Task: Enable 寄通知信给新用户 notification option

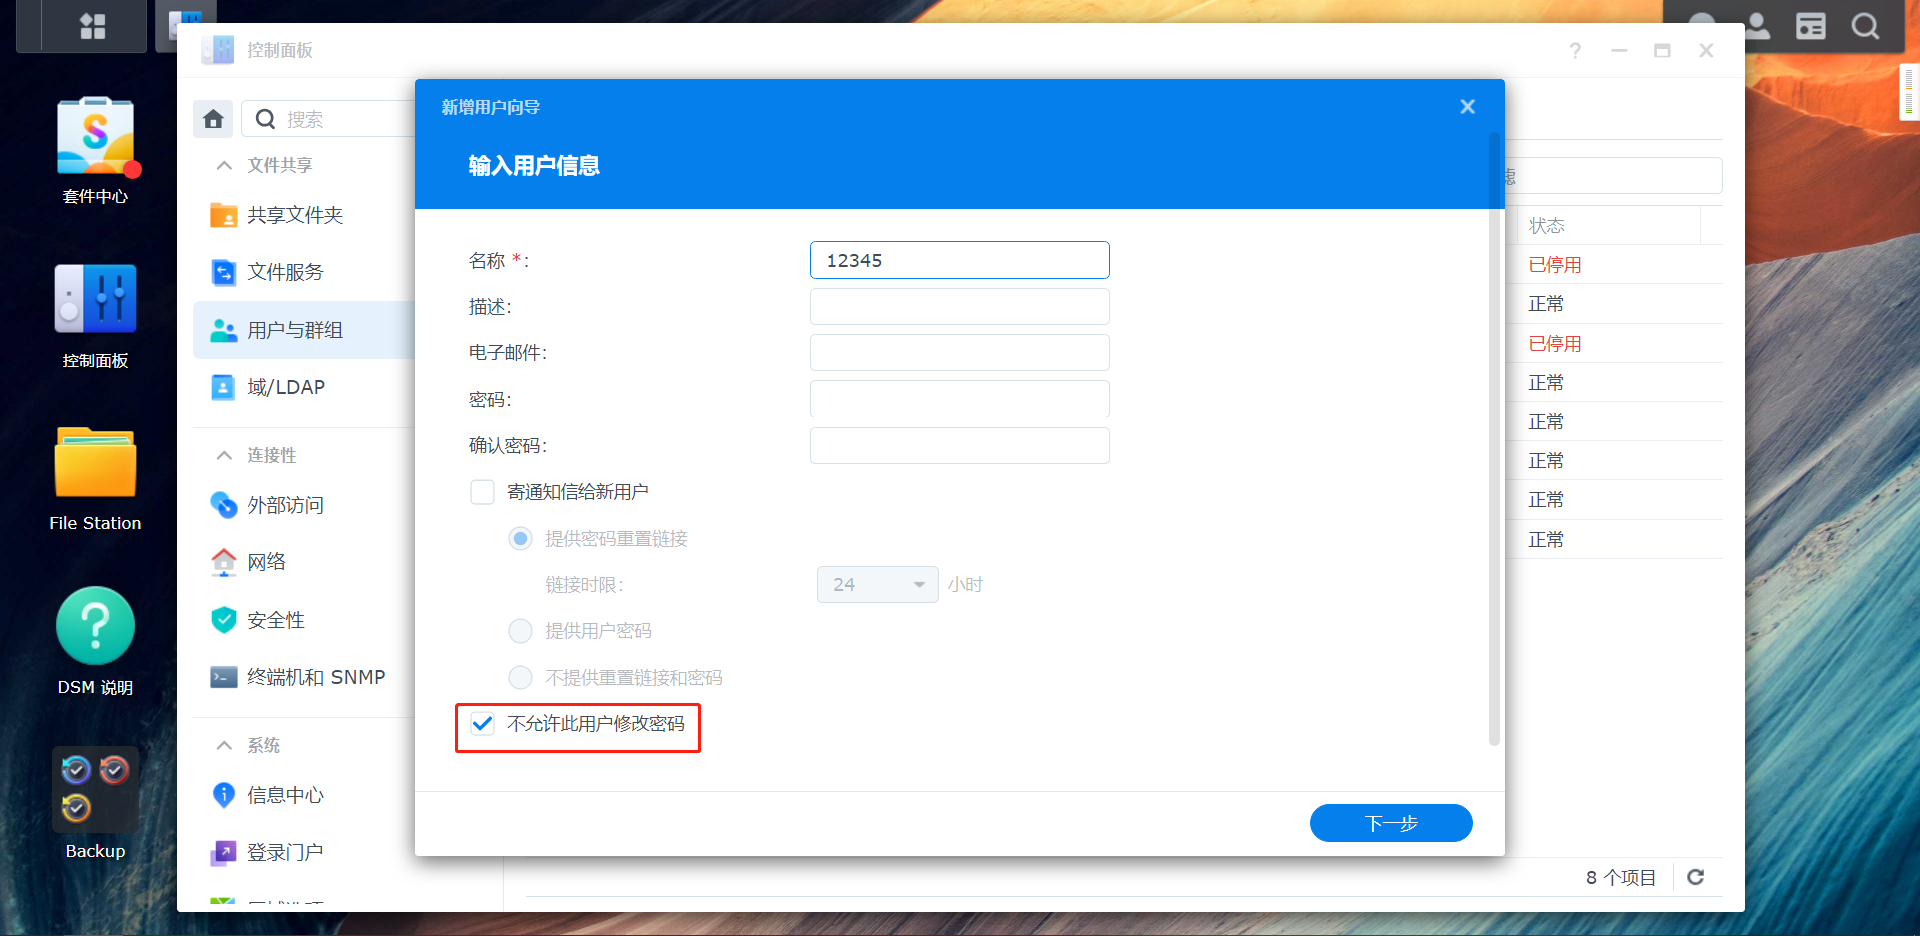Action: click(x=482, y=491)
